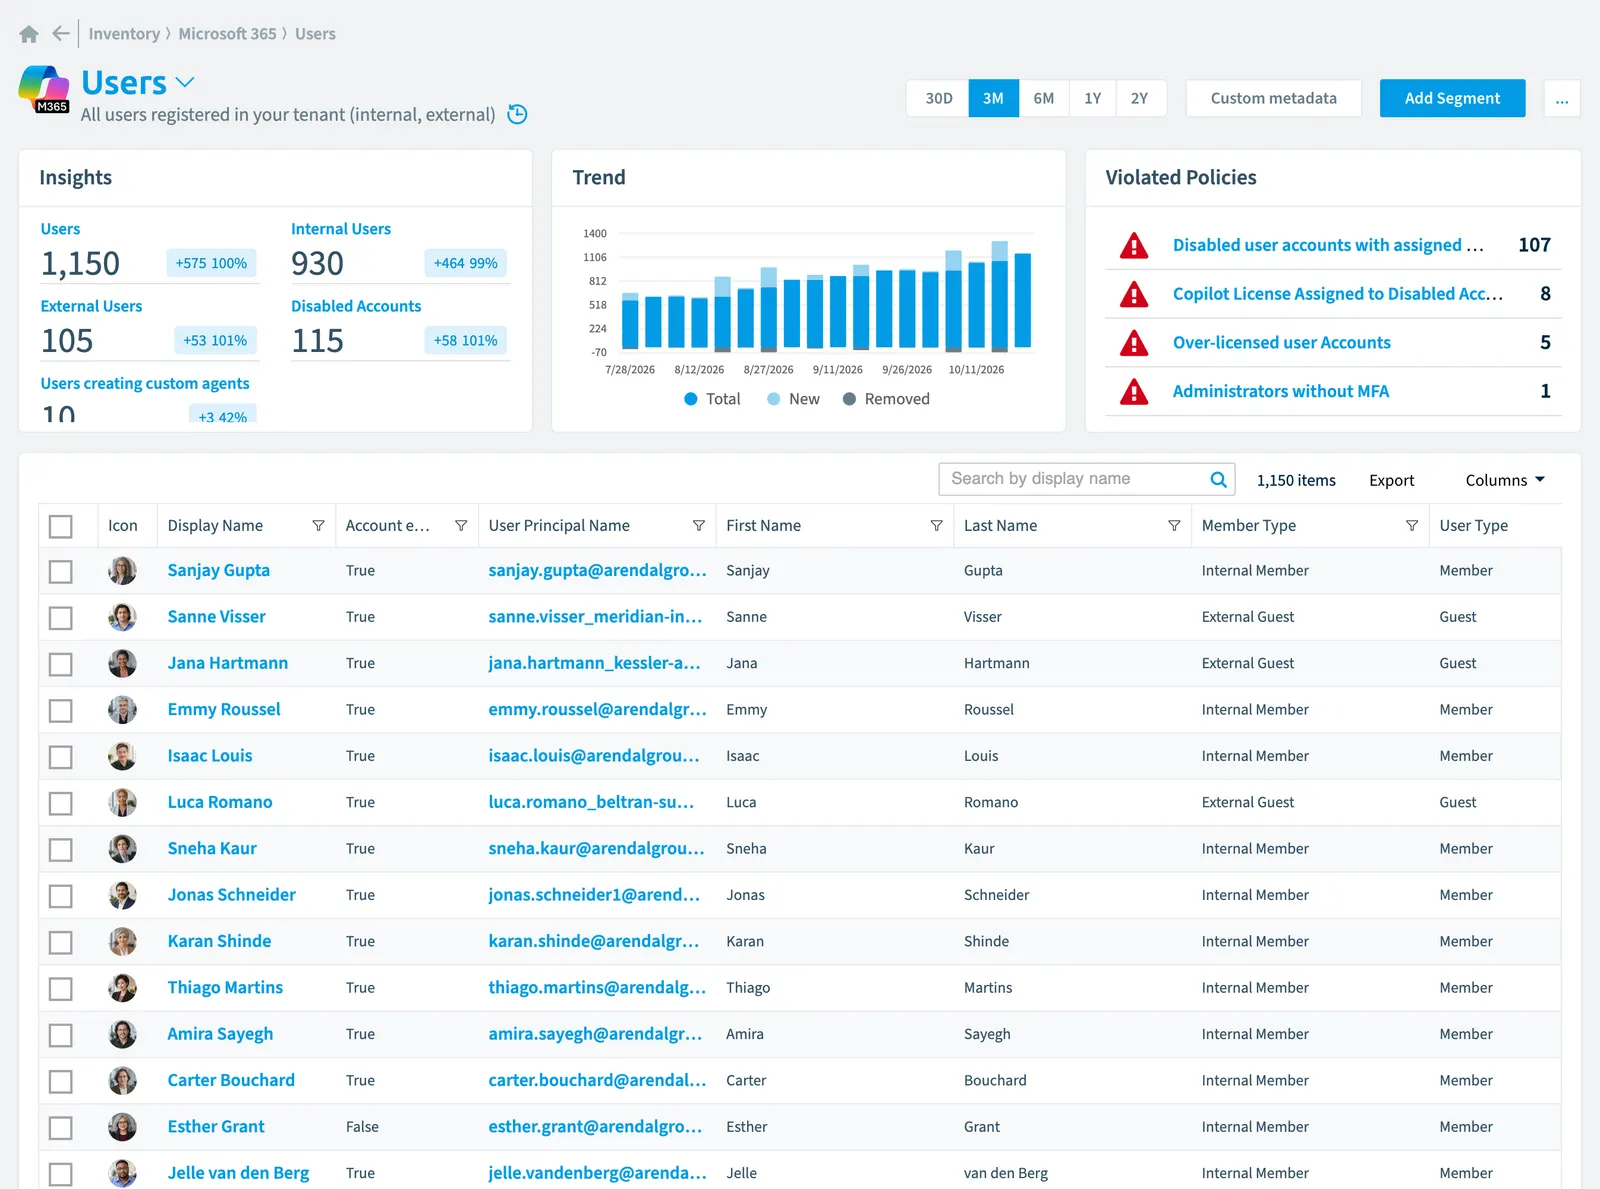Choose the 6M time range
This screenshot has height=1189, width=1600.
(x=1044, y=98)
